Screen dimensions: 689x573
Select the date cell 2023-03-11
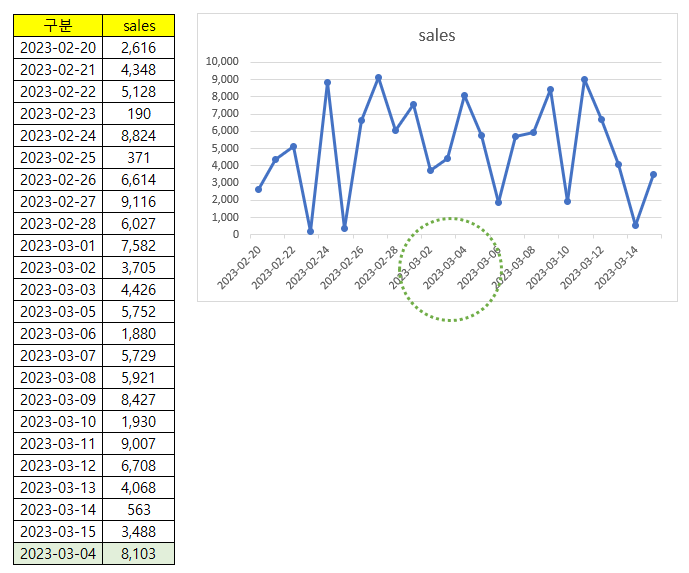point(58,443)
